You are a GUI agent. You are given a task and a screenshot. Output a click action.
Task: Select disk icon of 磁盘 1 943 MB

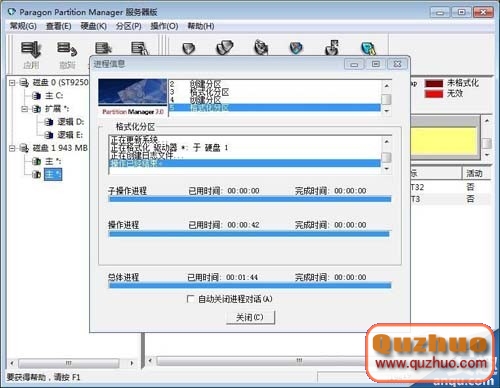pos(24,148)
